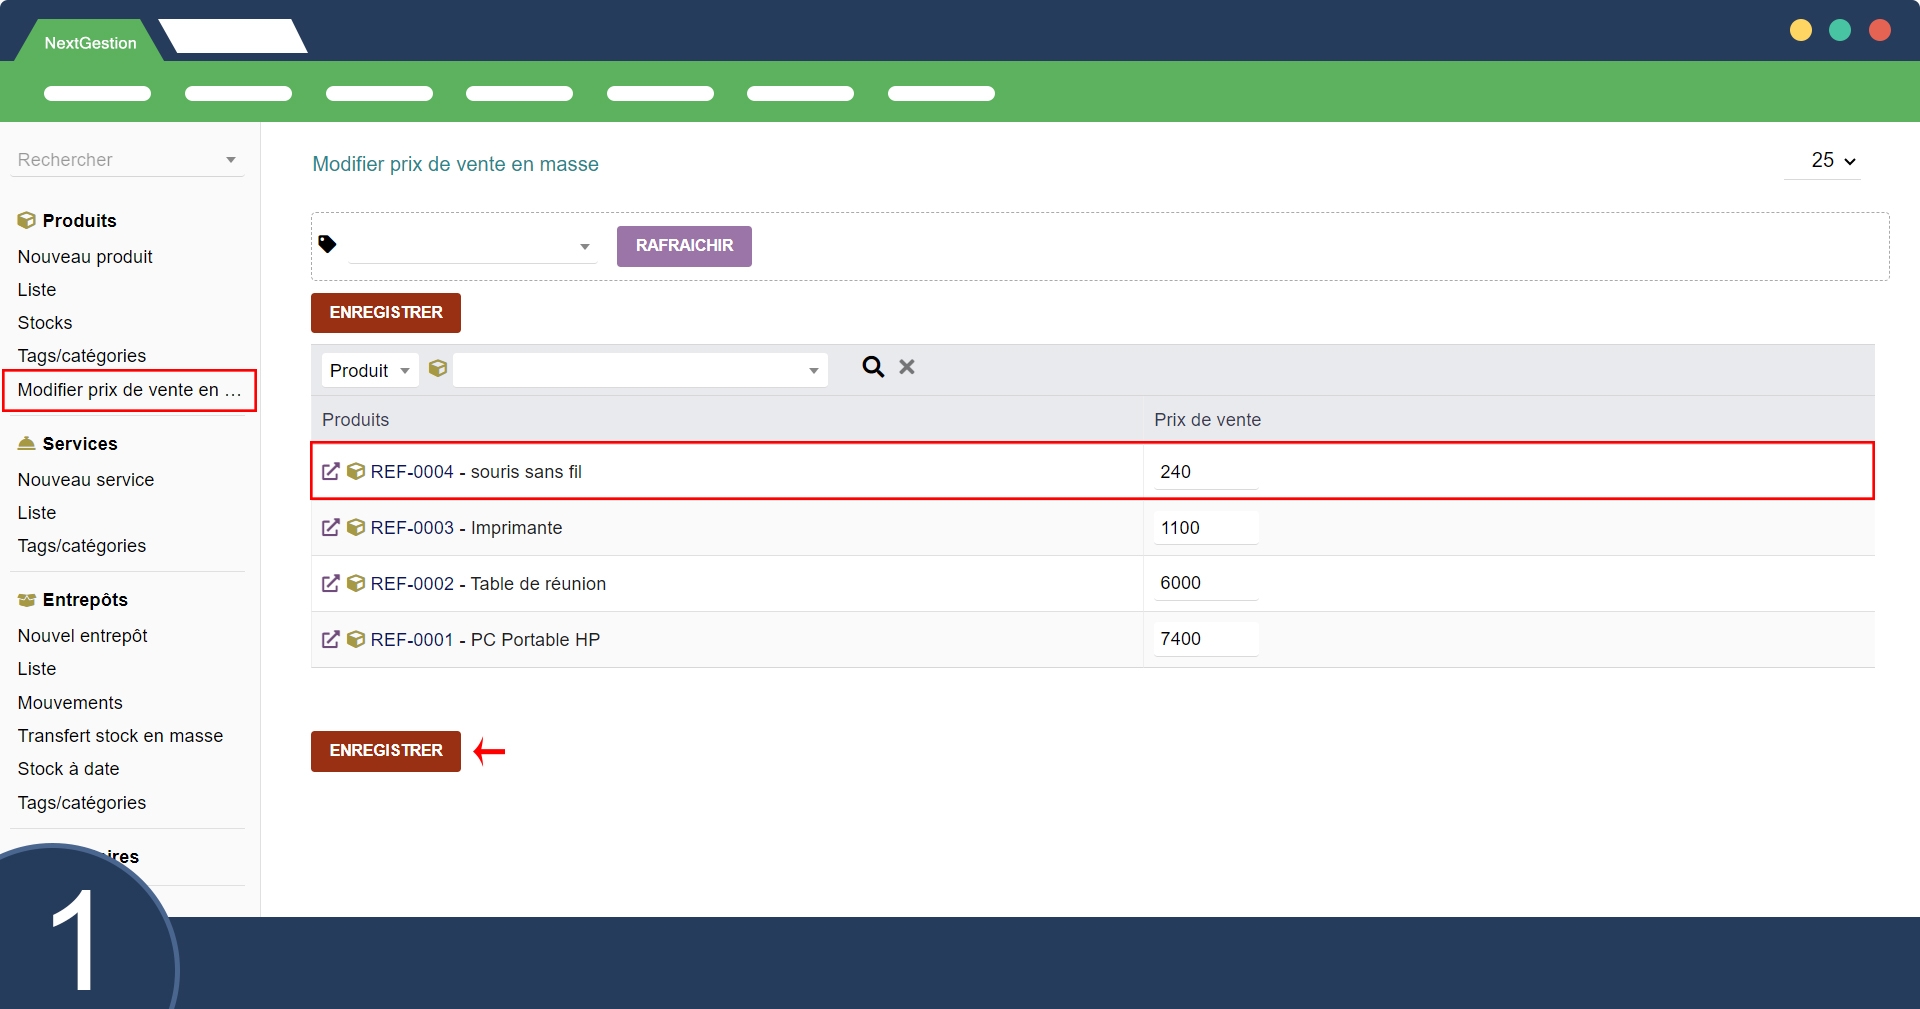Click the bottom ENREGISTRER button
Image resolution: width=1920 pixels, height=1009 pixels.
[385, 751]
